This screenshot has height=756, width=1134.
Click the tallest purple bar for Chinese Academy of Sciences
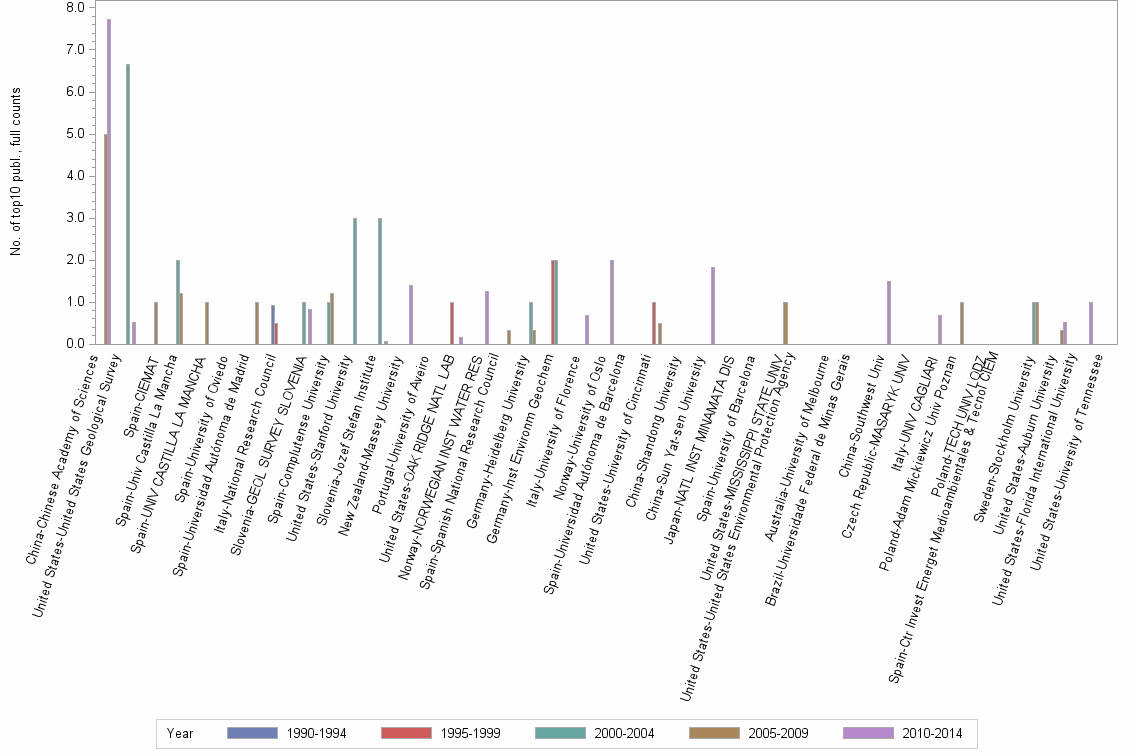107,180
